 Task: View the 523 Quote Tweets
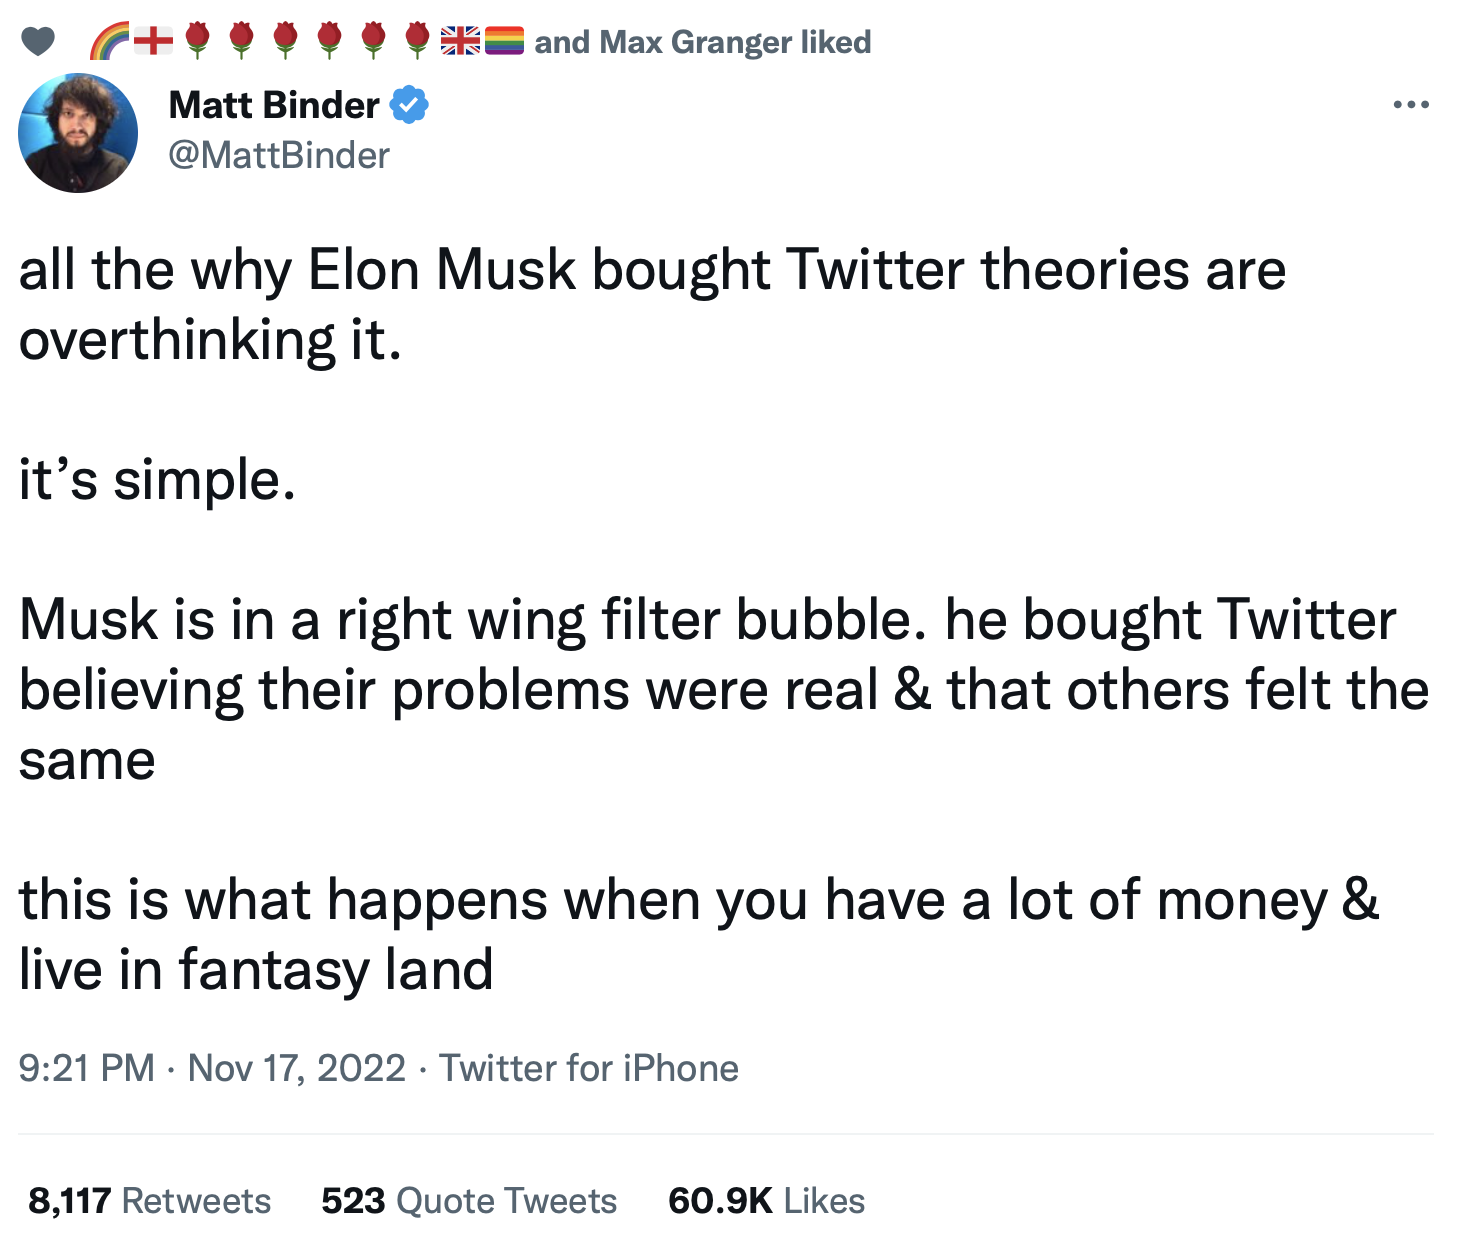469,1200
